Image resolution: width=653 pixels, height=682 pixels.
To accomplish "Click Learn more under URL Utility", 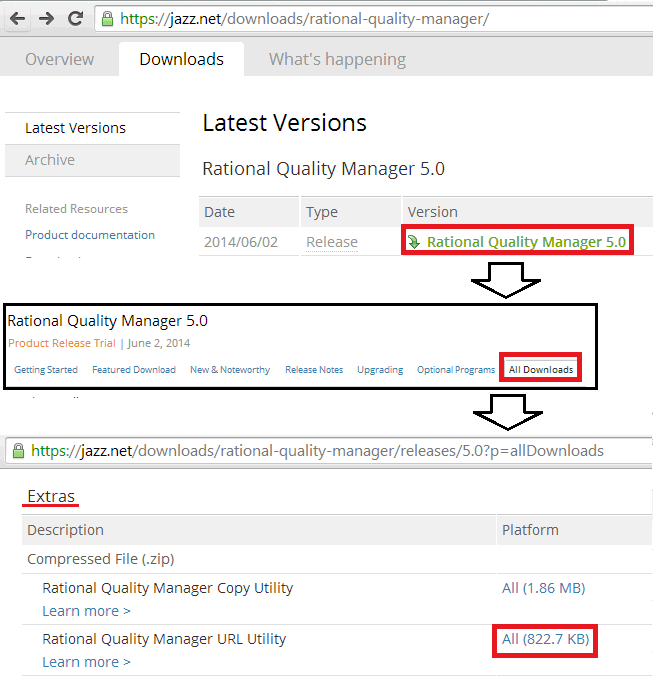I will pos(86,662).
